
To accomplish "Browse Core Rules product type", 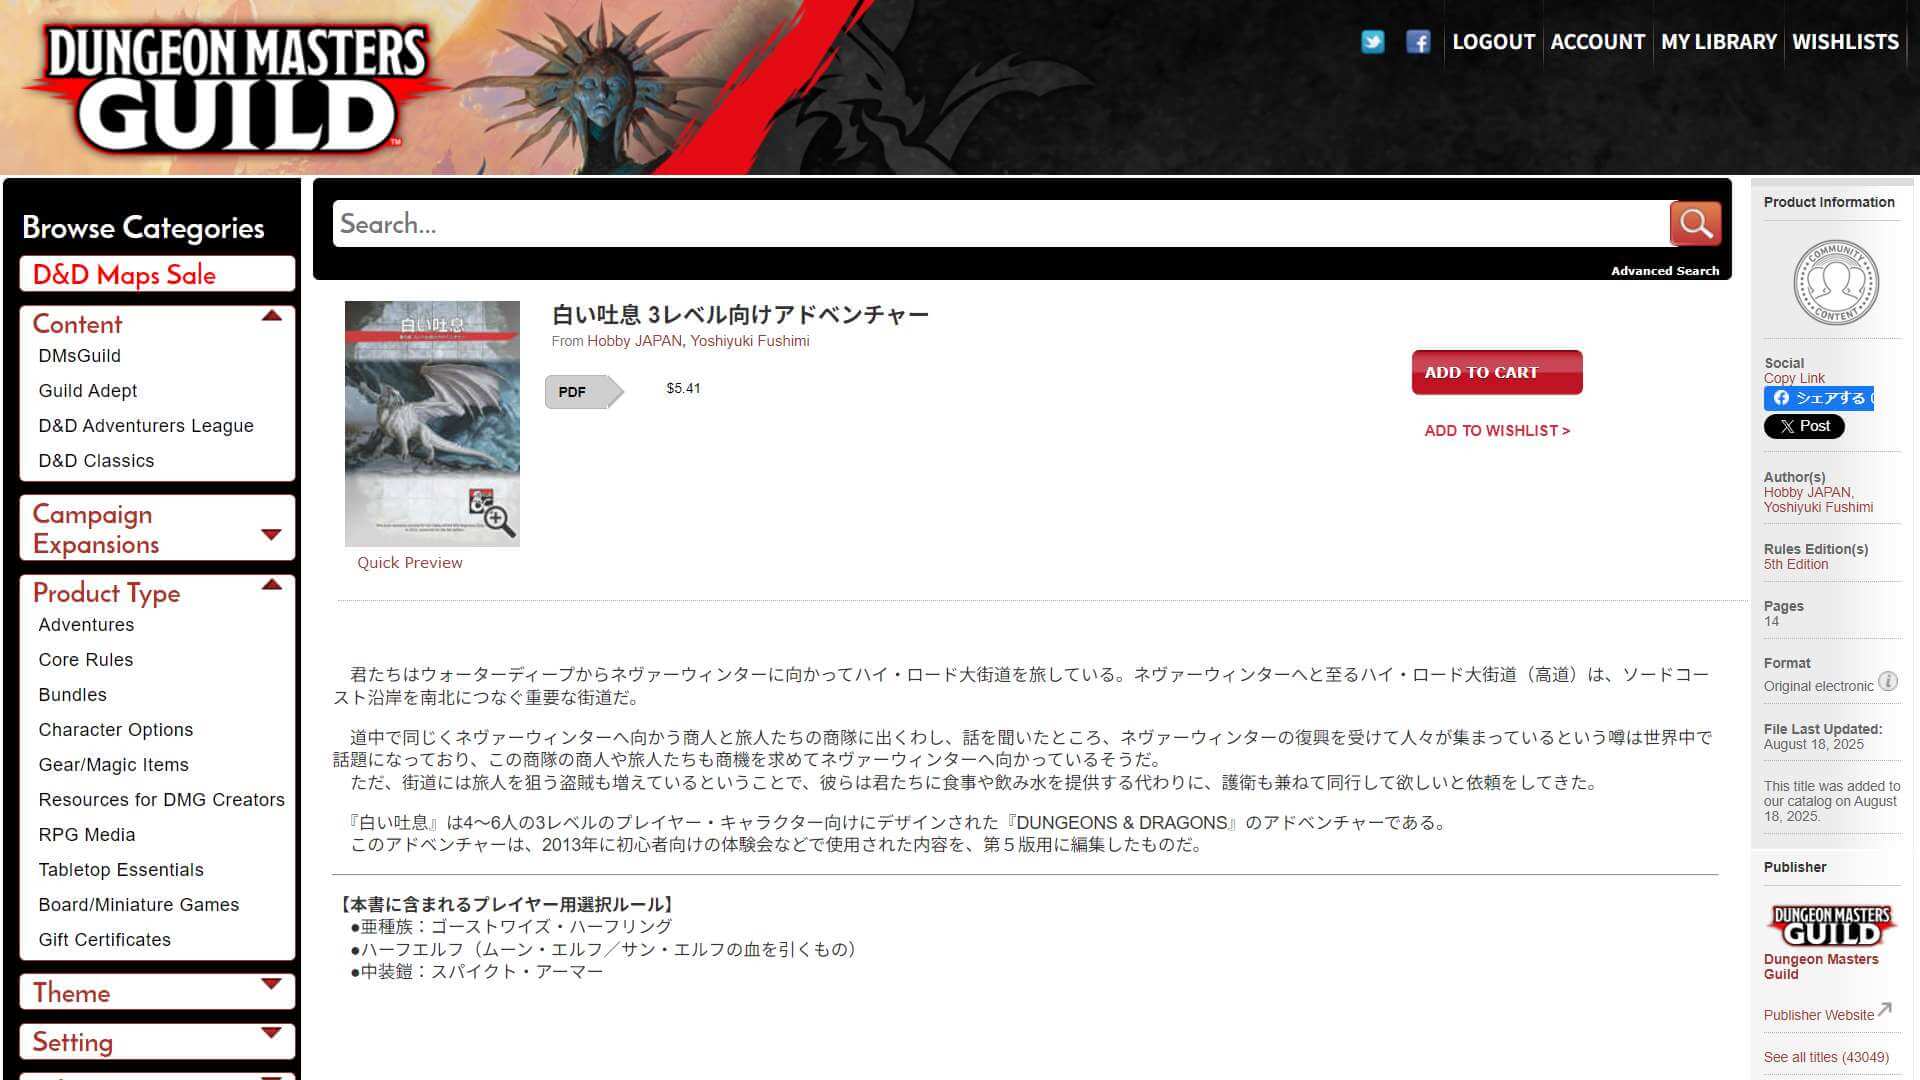I will [x=86, y=660].
